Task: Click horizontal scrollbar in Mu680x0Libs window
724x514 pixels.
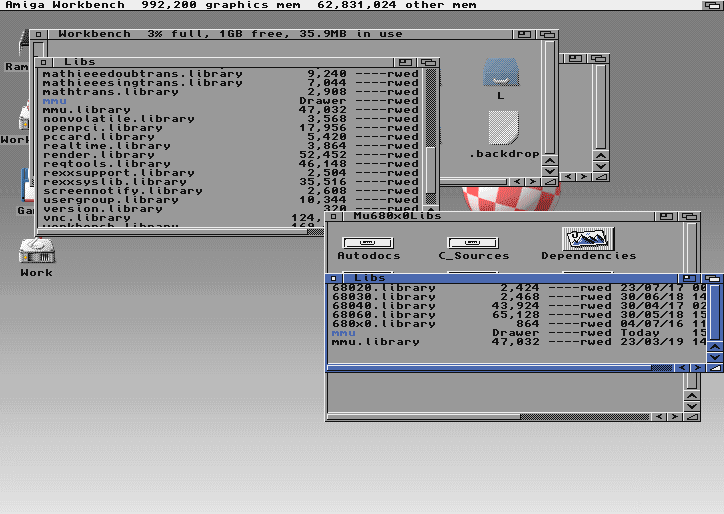Action: click(489, 417)
